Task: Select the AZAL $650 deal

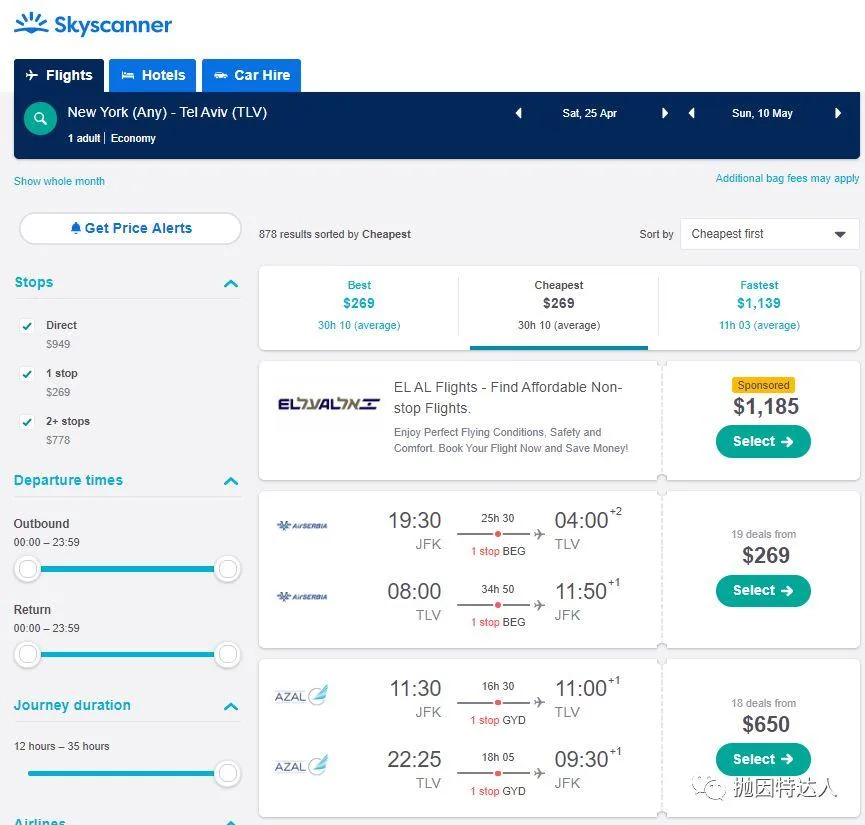Action: click(763, 759)
